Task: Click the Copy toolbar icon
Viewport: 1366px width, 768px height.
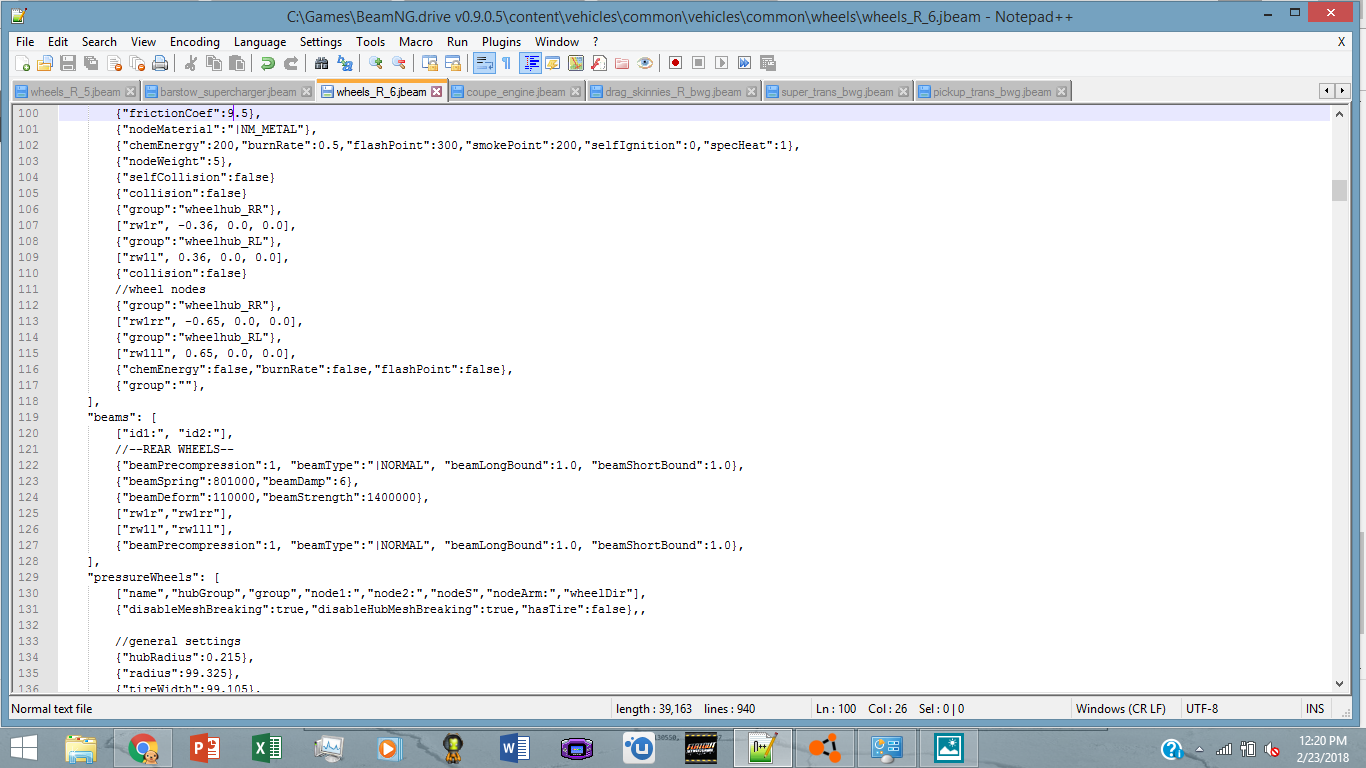Action: (214, 63)
